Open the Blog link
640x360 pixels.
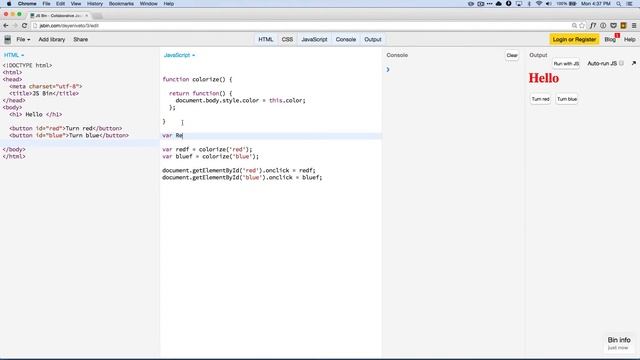pyautogui.click(x=610, y=40)
